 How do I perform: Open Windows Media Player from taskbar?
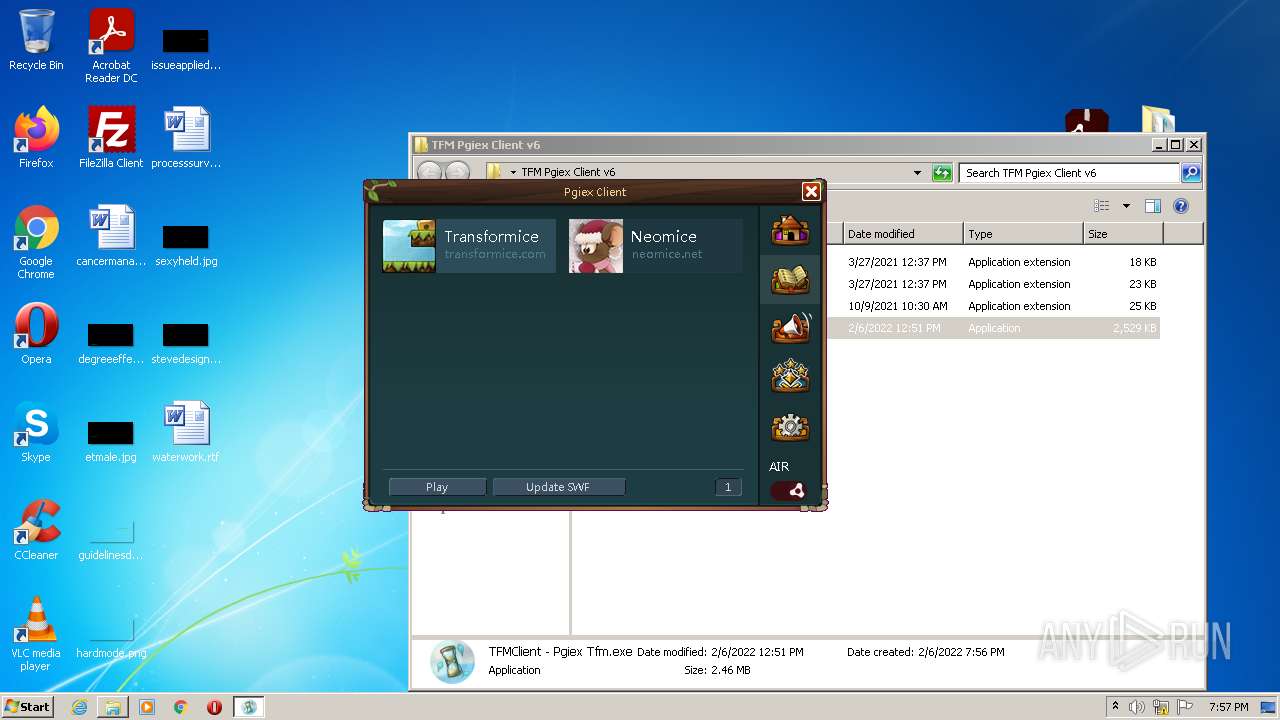click(x=147, y=707)
